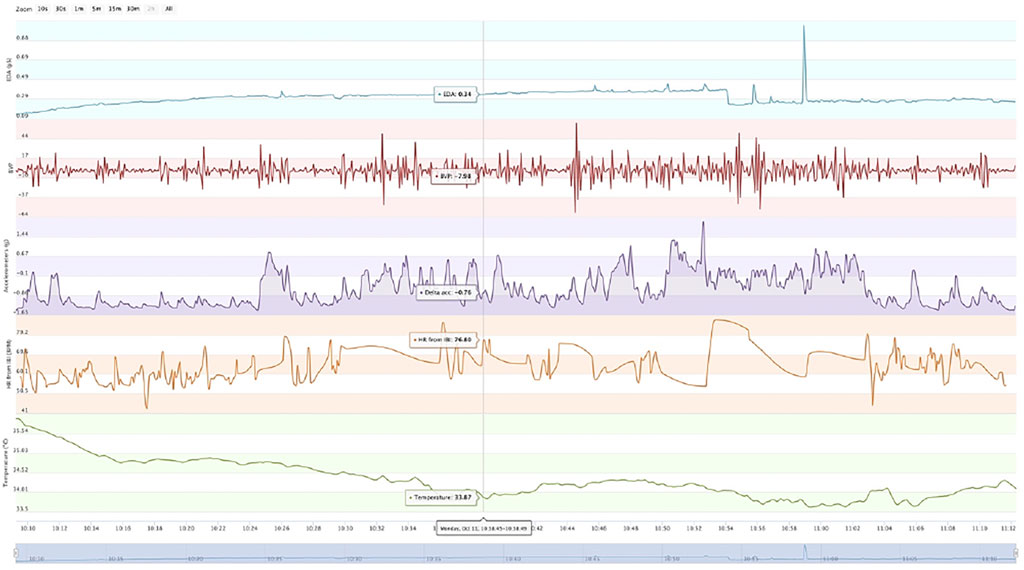The width and height of the screenshot is (1024, 570).
Task: Grab the navigator's right range handle
Action: [1016, 553]
